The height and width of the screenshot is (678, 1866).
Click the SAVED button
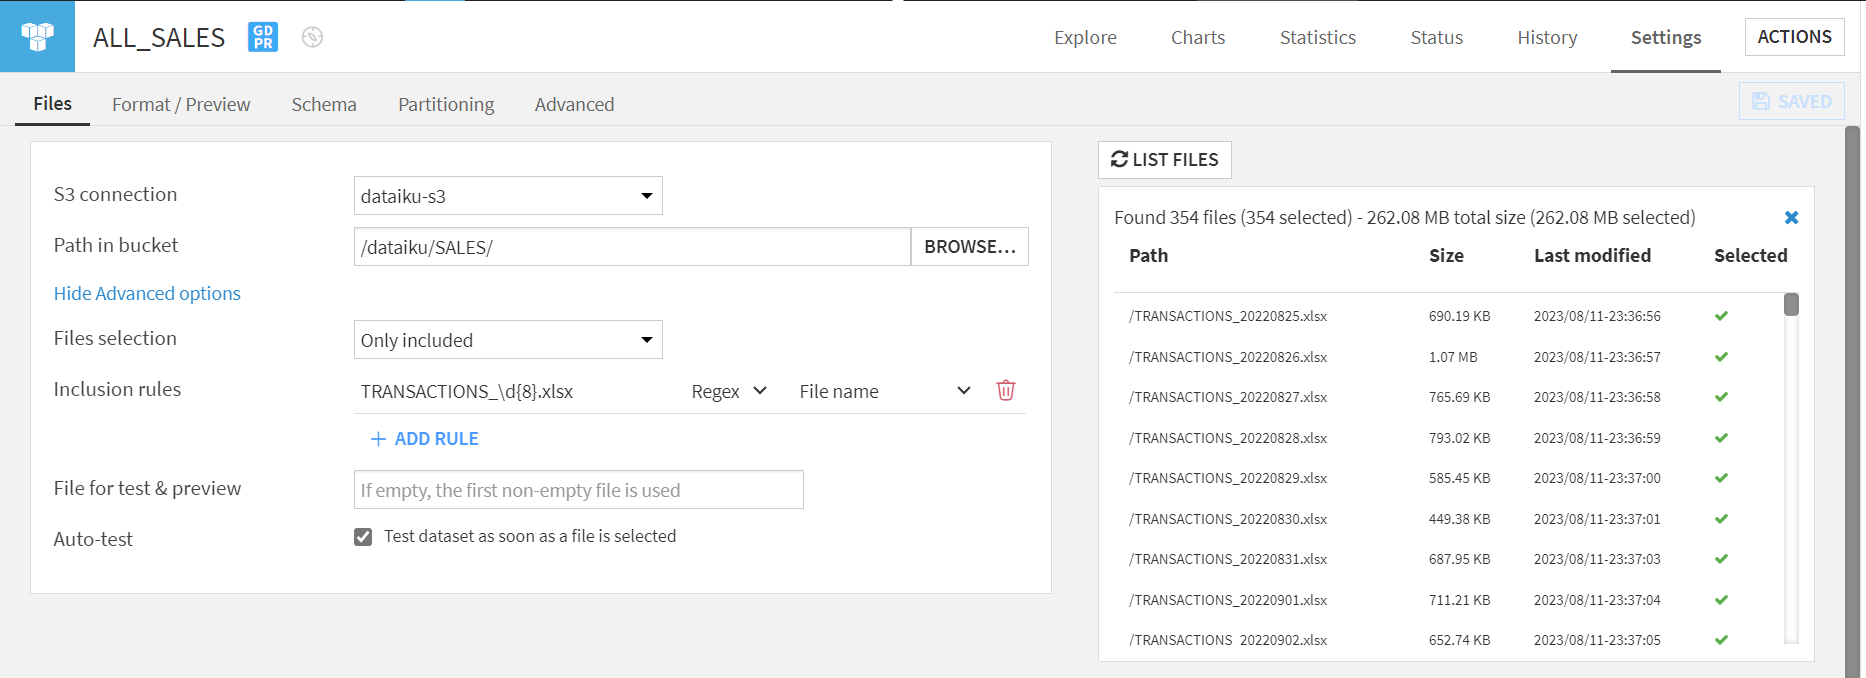click(x=1792, y=101)
